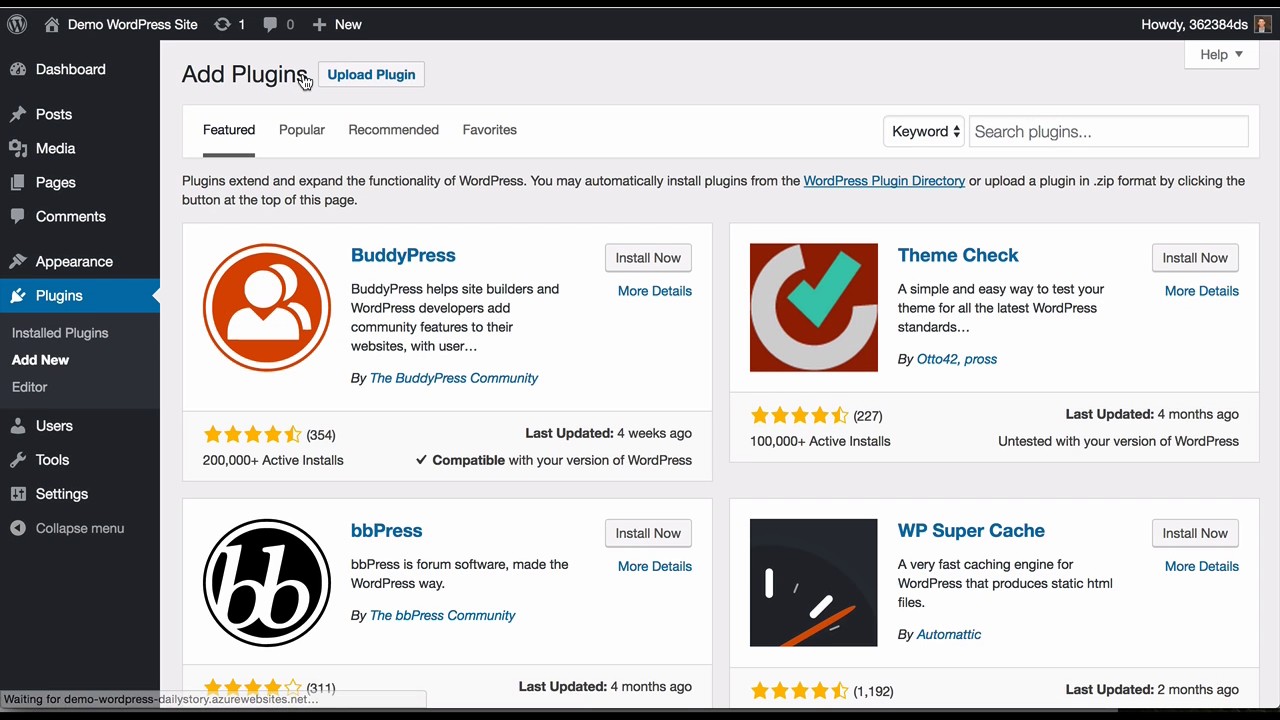The width and height of the screenshot is (1280, 720).
Task: View More Details for bbPress
Action: 655,566
